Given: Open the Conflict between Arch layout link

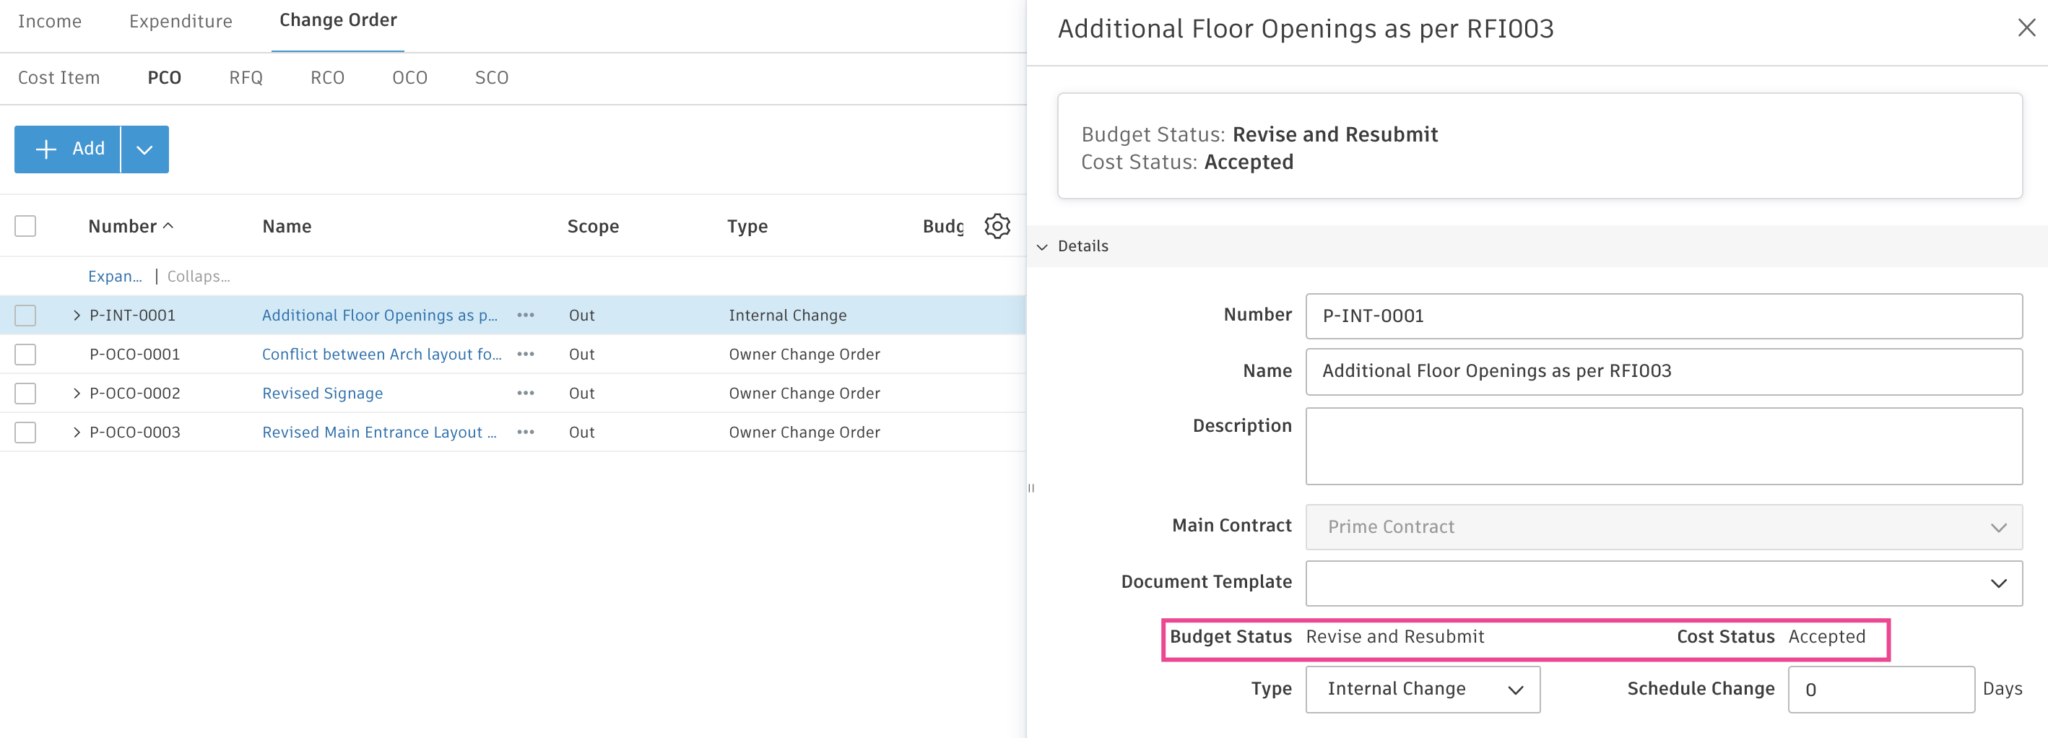Looking at the screenshot, I should pos(382,354).
